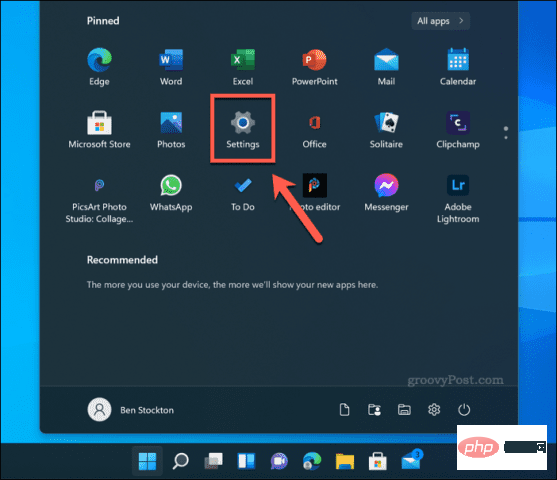Open the Photos app
This screenshot has height=480, width=557.
coord(171,129)
